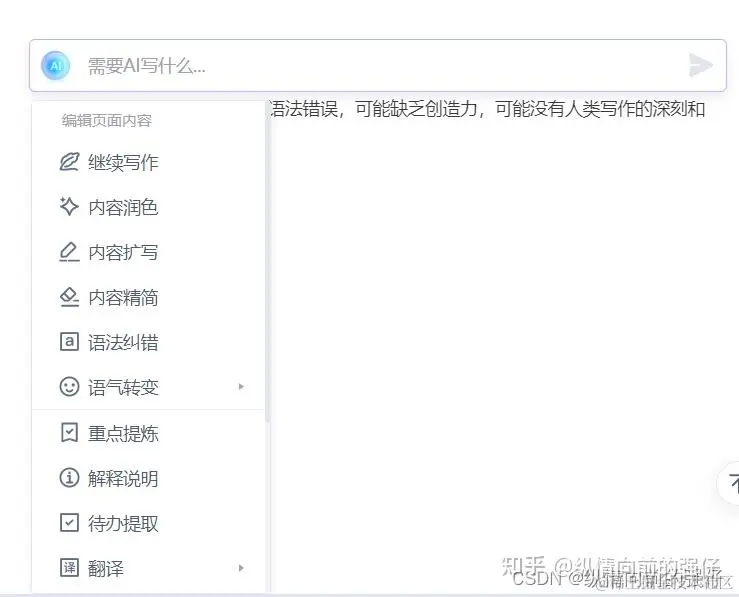Screen dimensions: 739x597
Task: Expand the 语气转变 submenu arrow
Action: pos(241,386)
